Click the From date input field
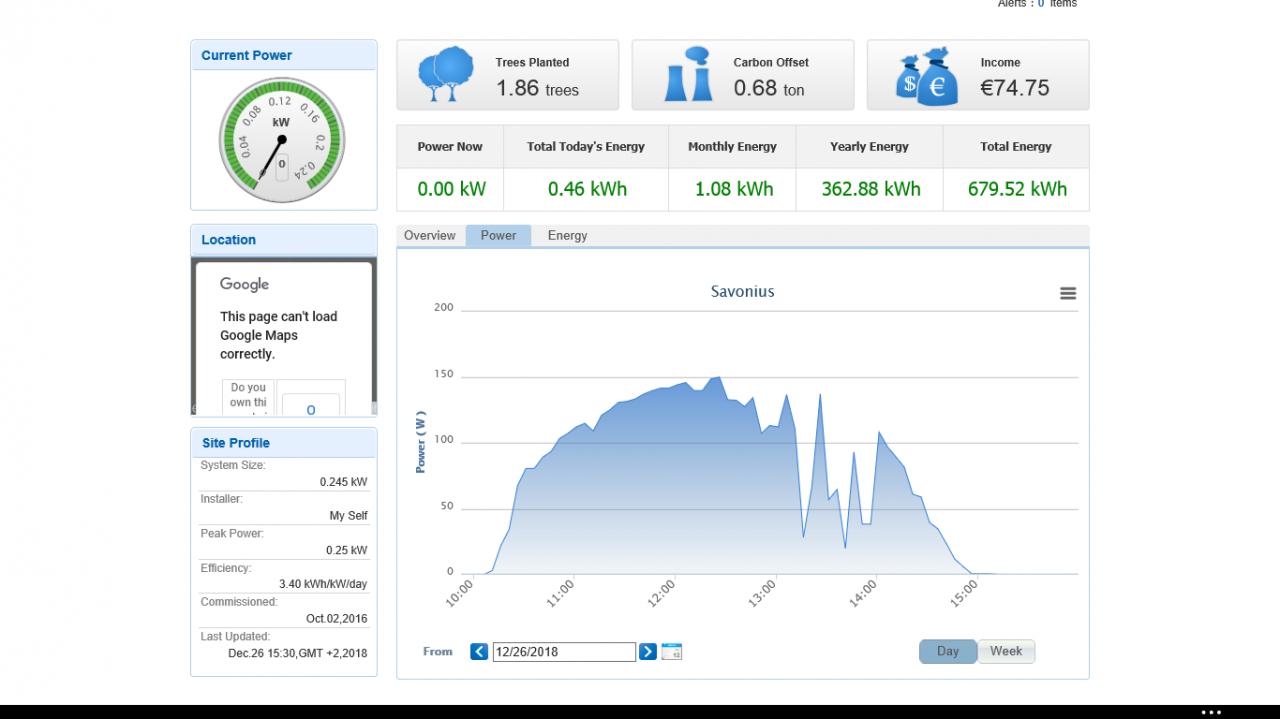This screenshot has height=719, width=1280. (x=564, y=652)
